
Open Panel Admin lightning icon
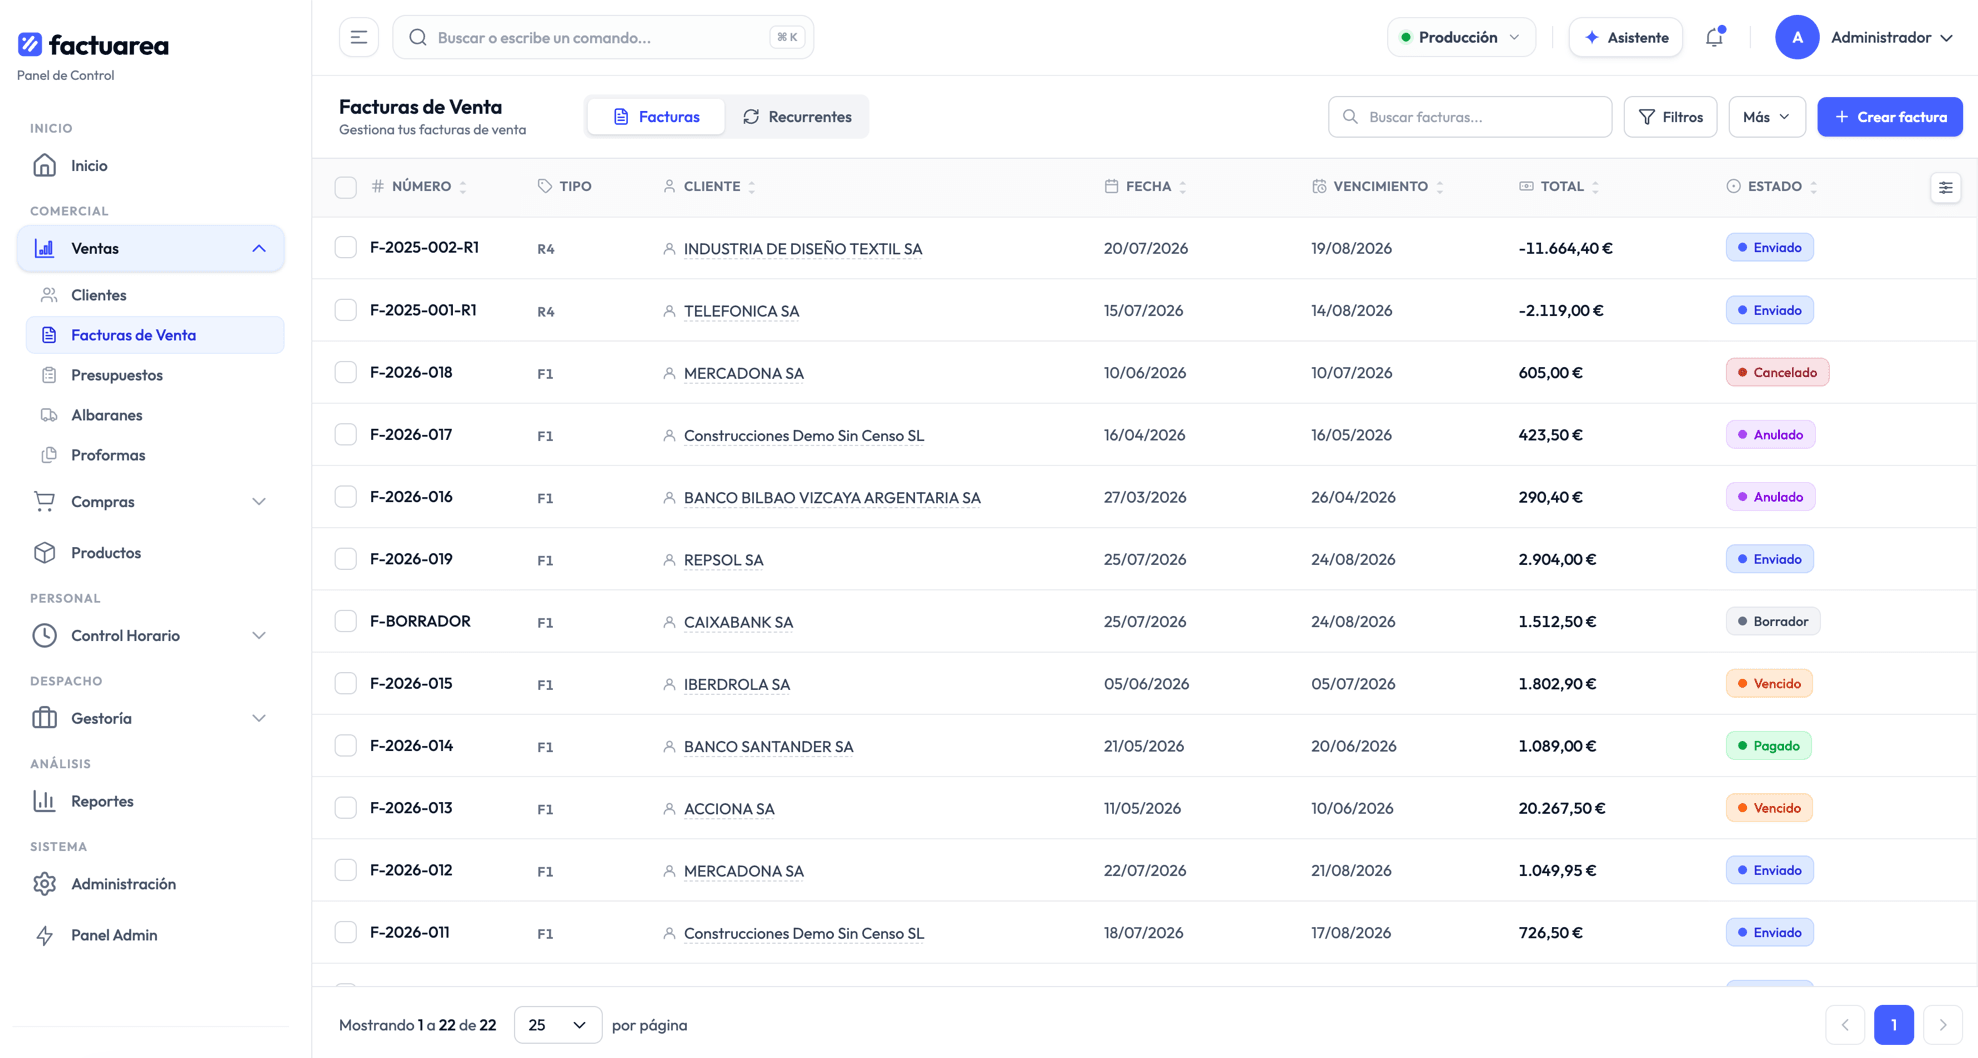point(44,934)
